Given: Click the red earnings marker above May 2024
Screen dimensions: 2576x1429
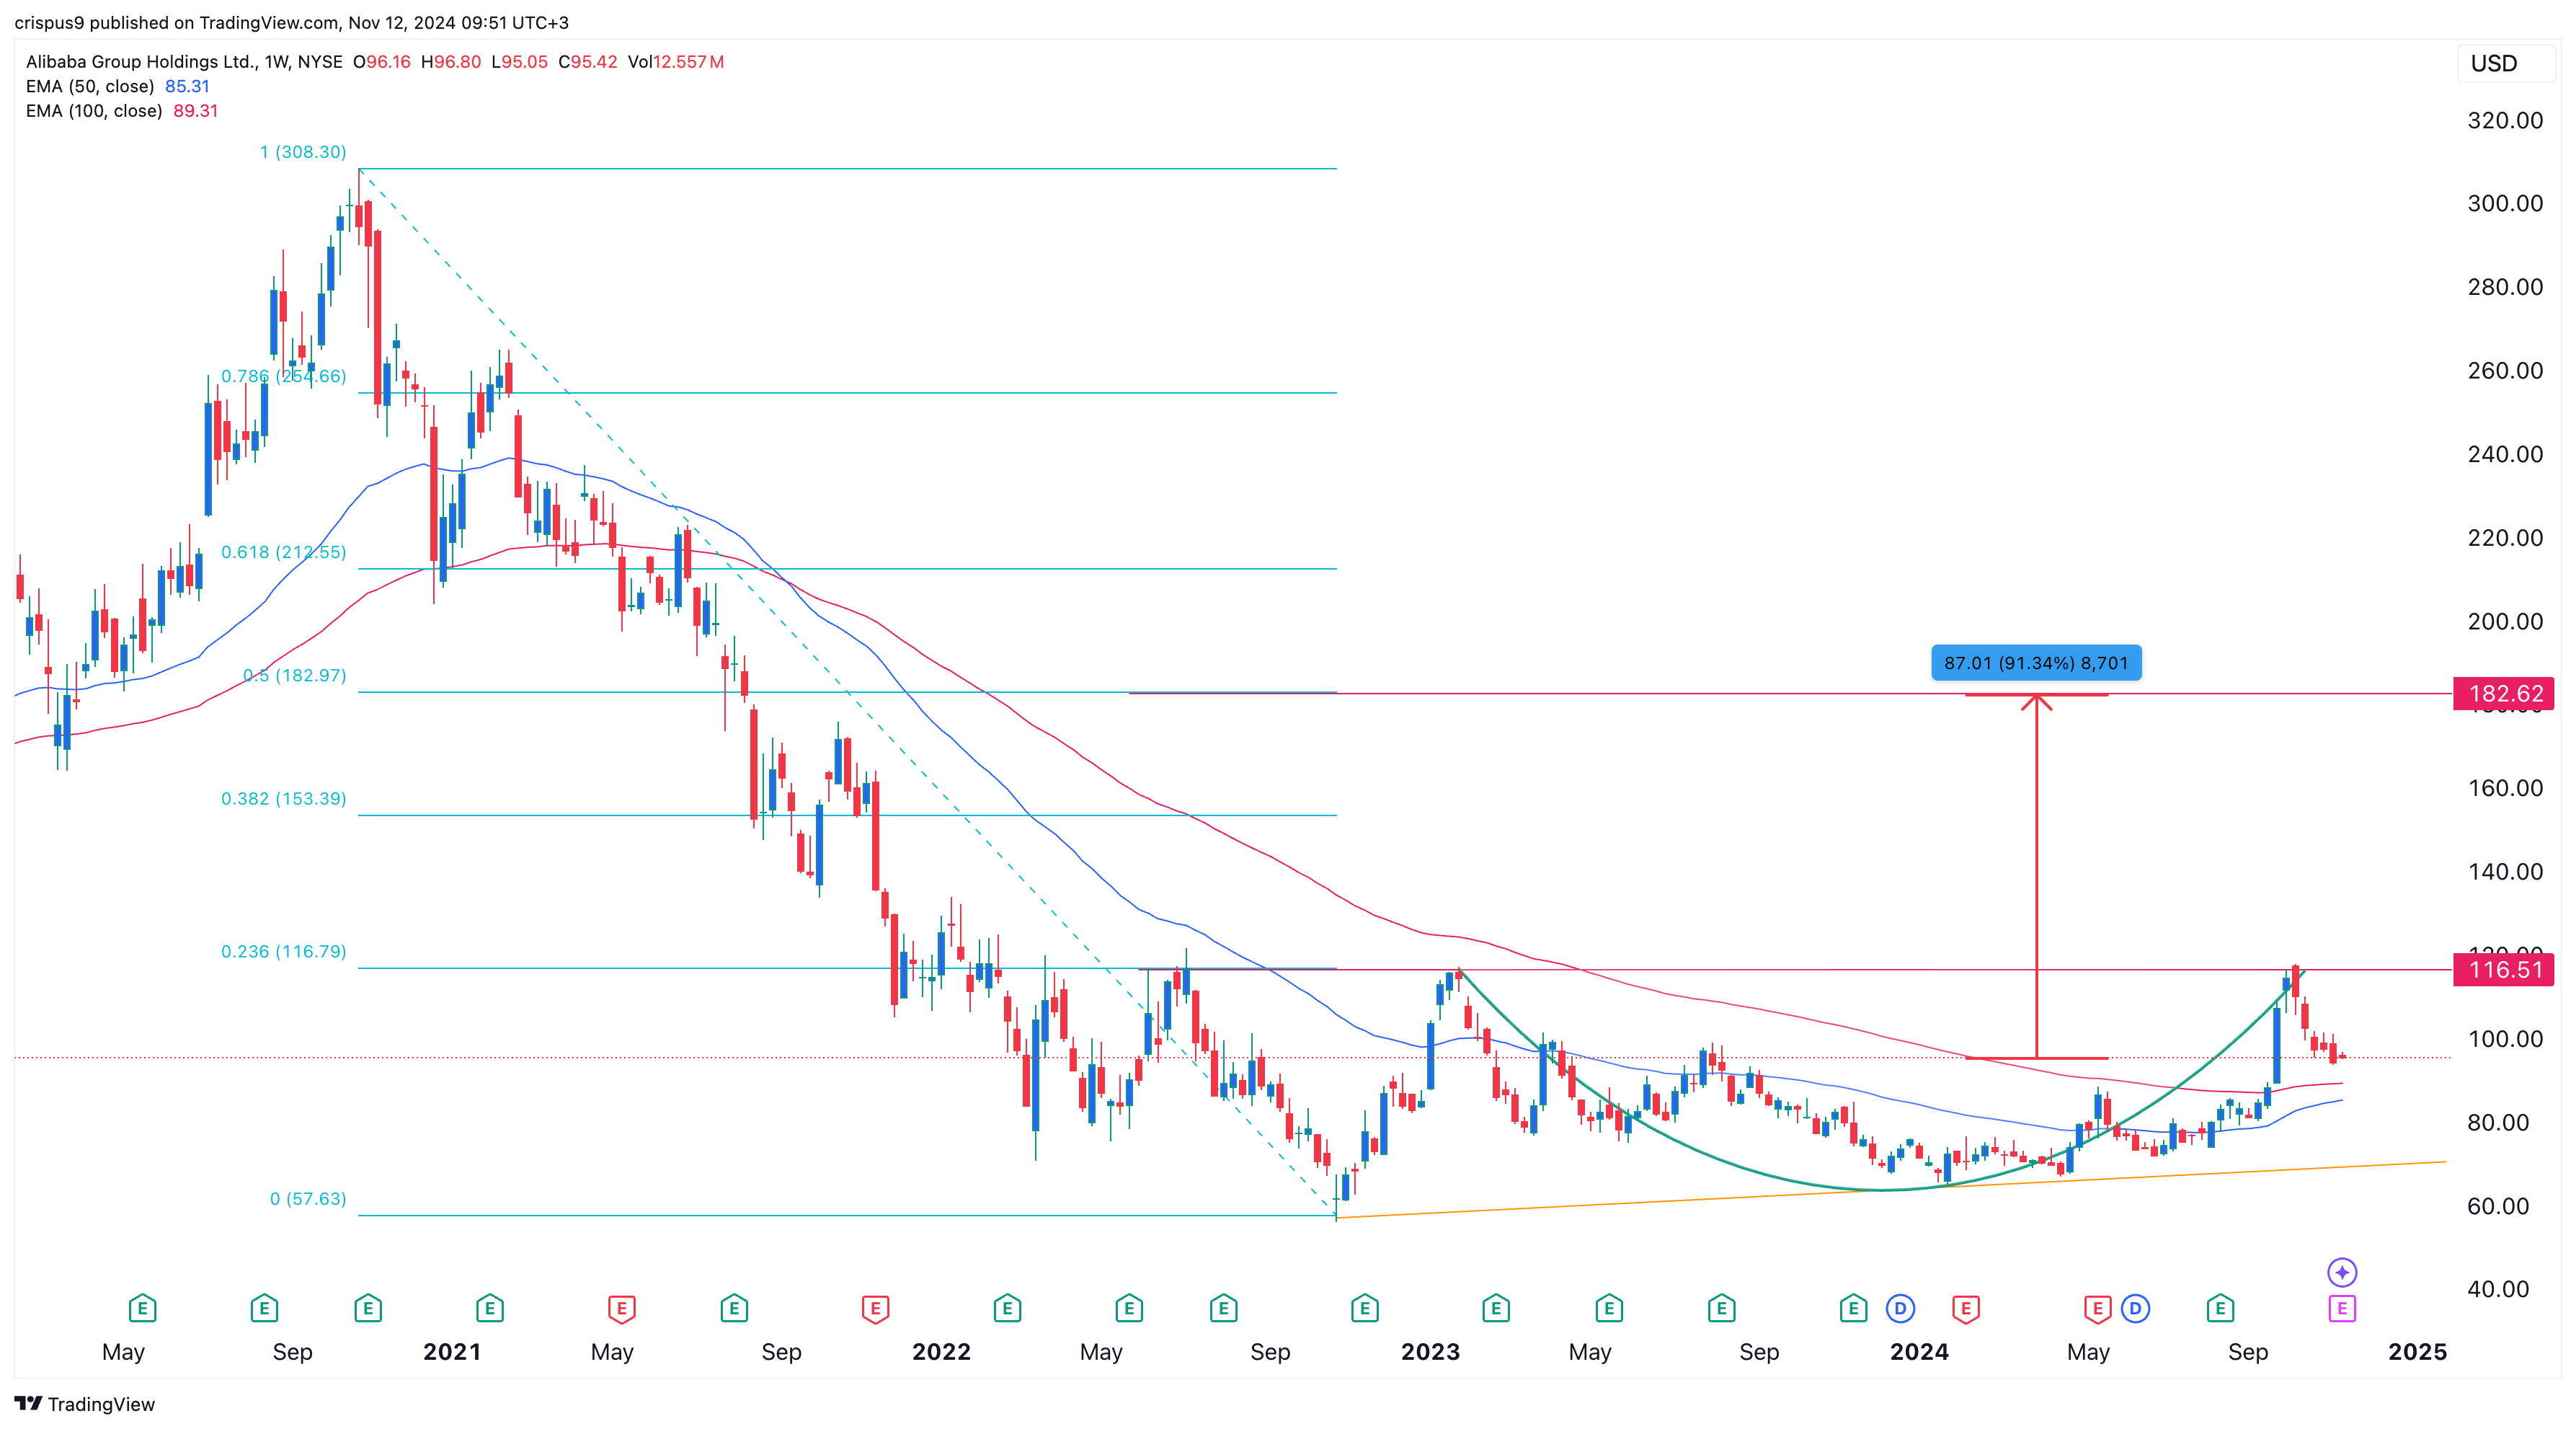Looking at the screenshot, I should click(x=2097, y=1308).
